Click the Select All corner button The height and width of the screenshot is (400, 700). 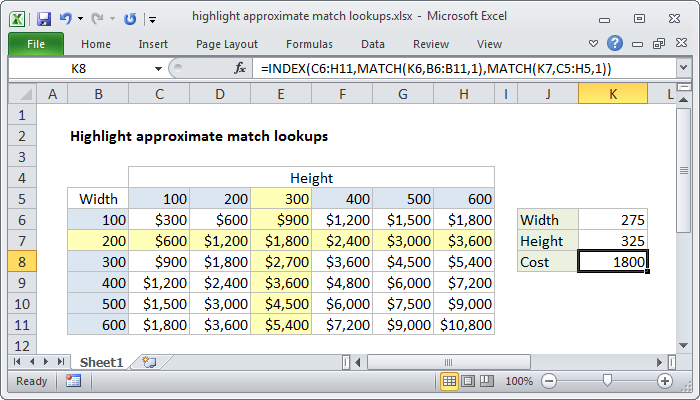click(x=22, y=94)
